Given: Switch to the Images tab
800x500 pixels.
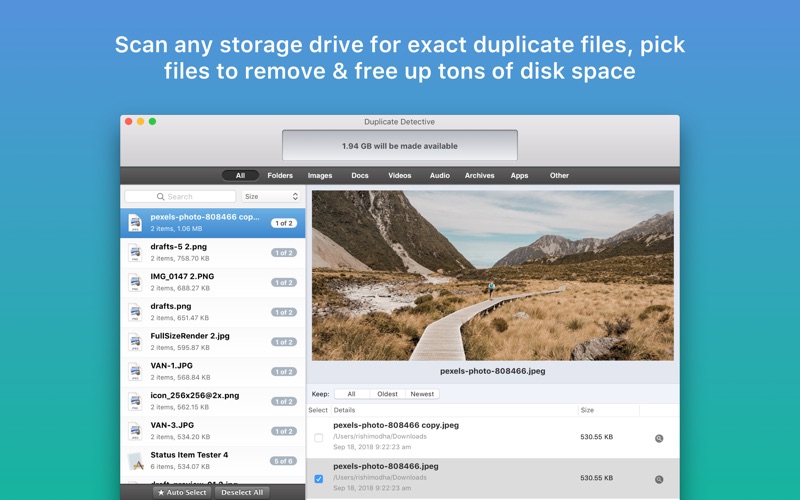Looking at the screenshot, I should (320, 175).
